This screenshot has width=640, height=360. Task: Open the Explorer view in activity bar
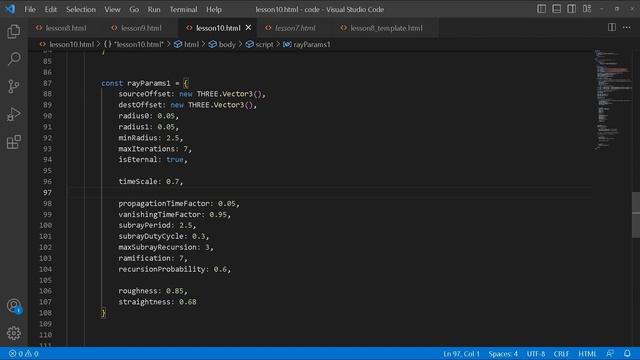tap(14, 31)
